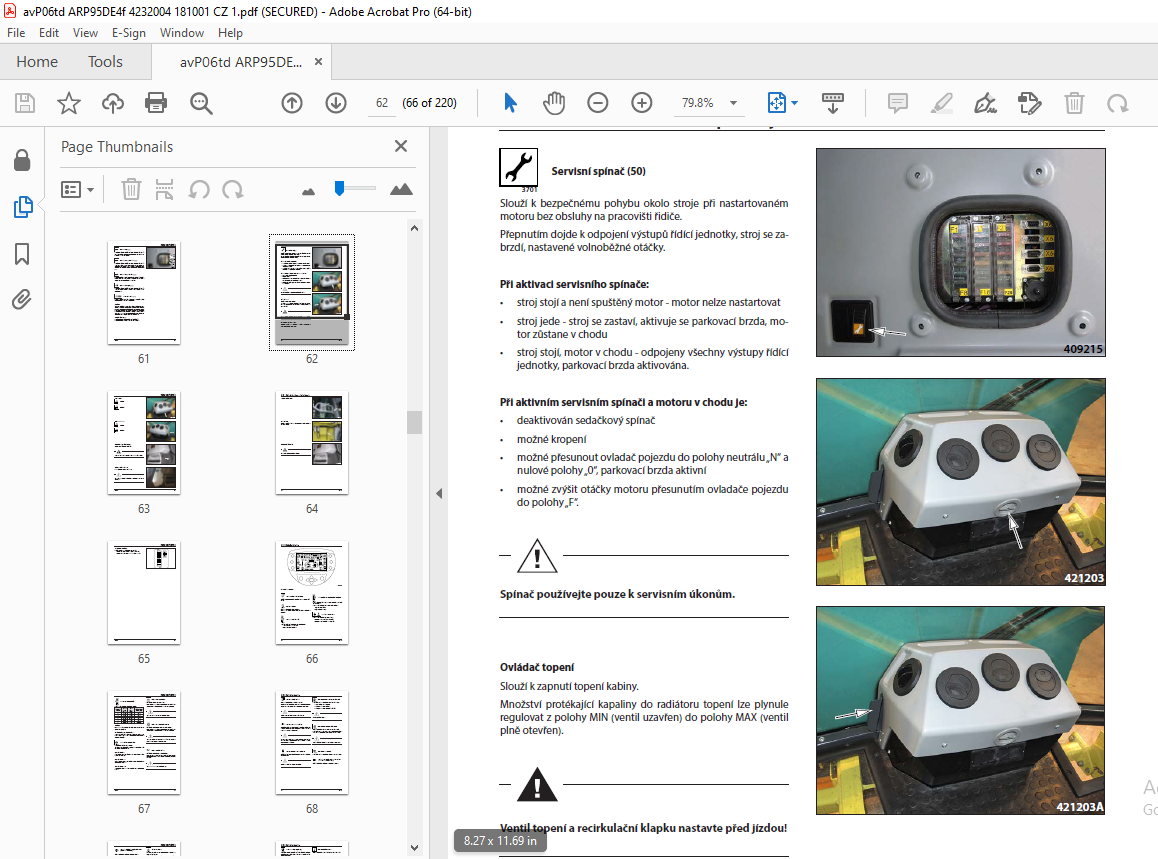Choose the Selection arrow tool
The image size is (1158, 859).
coord(510,103)
